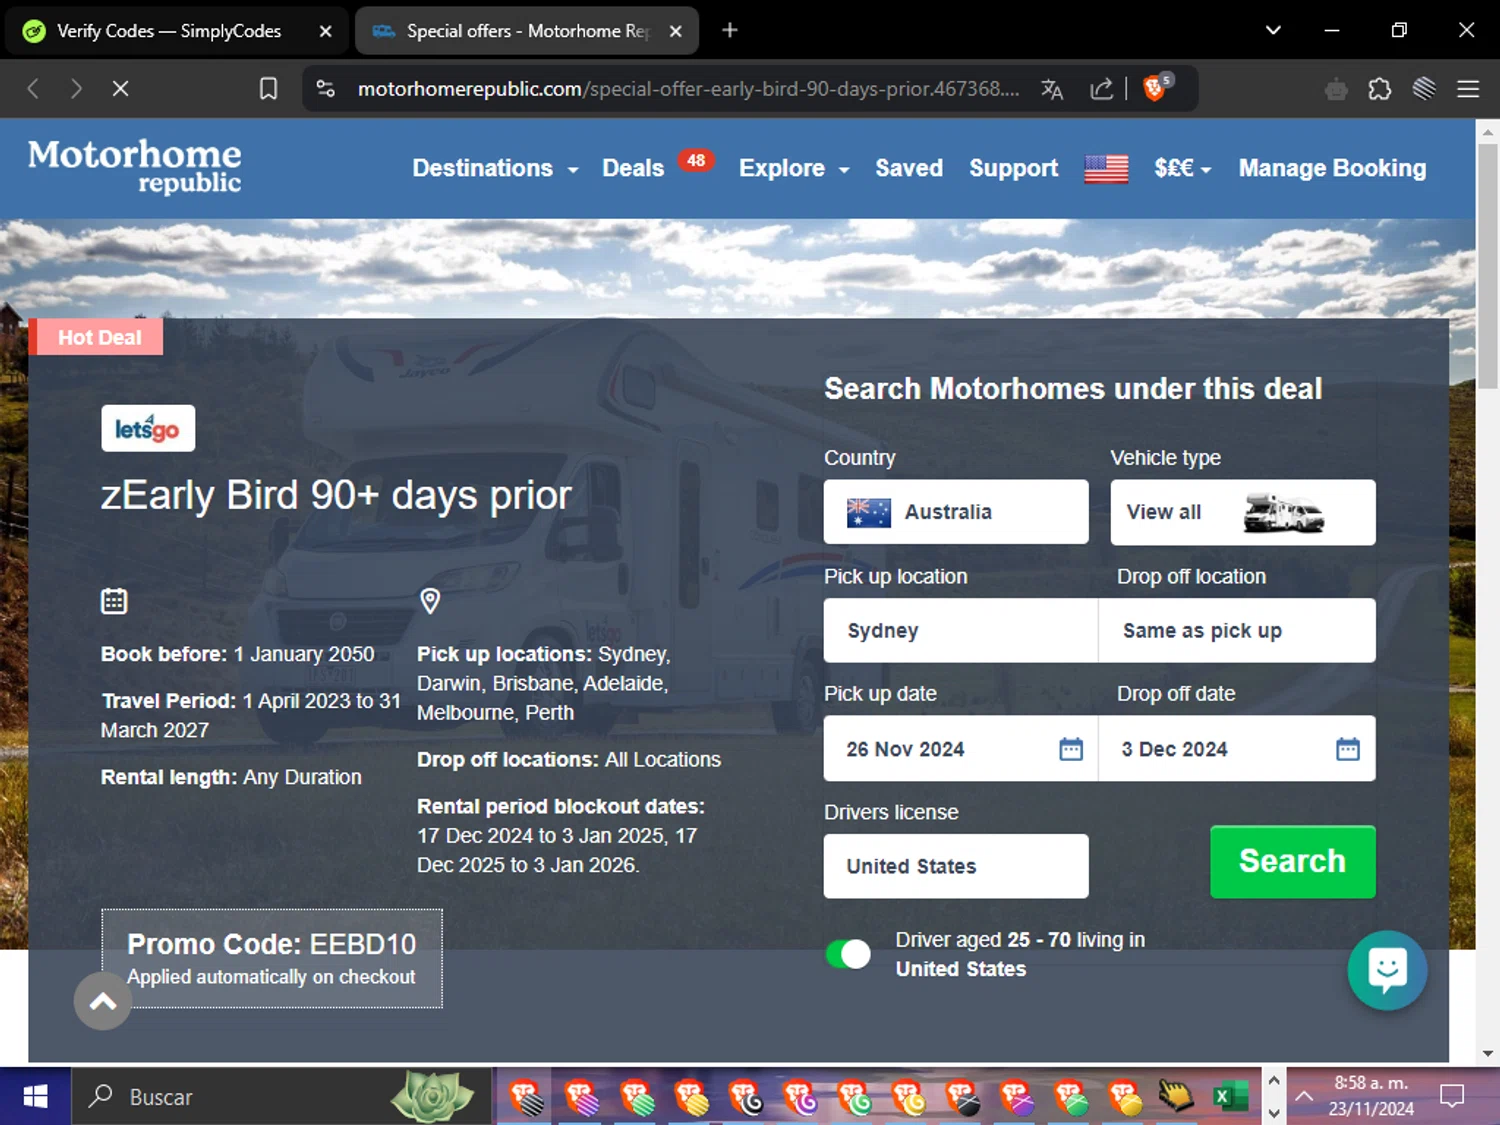Screen dimensions: 1500x1125
Task: Show hidden system tray icons
Action: (1304, 1097)
